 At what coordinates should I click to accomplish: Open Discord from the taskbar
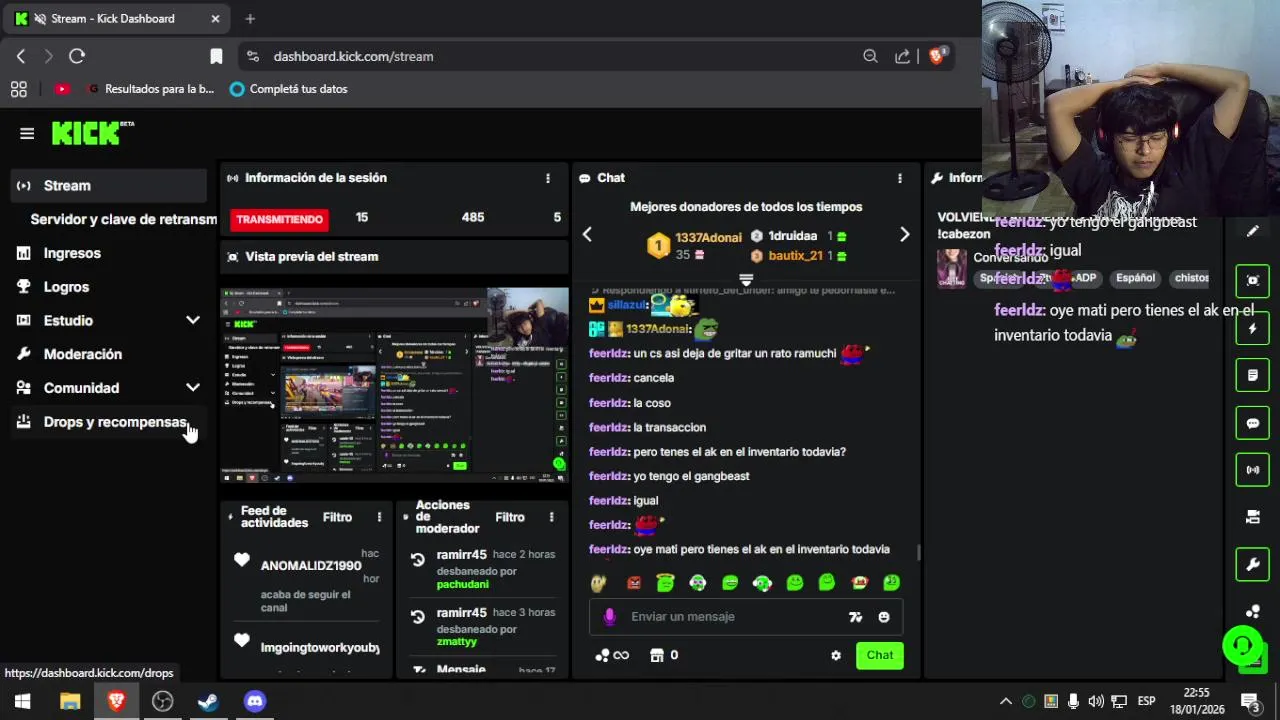pyautogui.click(x=255, y=701)
